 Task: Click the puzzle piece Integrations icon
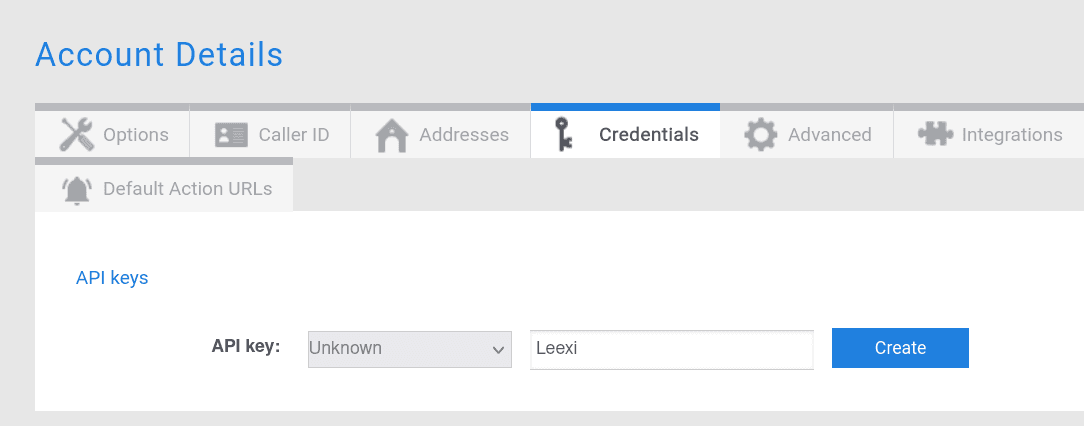tap(935, 134)
